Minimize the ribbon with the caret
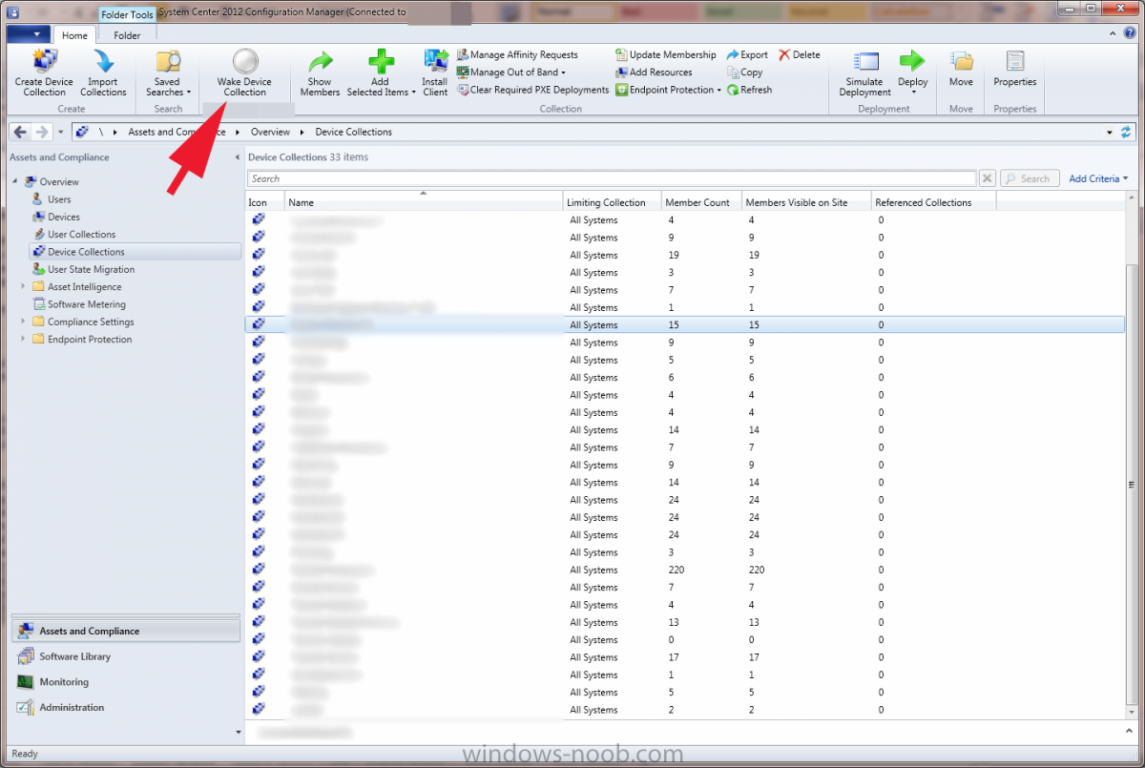 tap(1112, 34)
